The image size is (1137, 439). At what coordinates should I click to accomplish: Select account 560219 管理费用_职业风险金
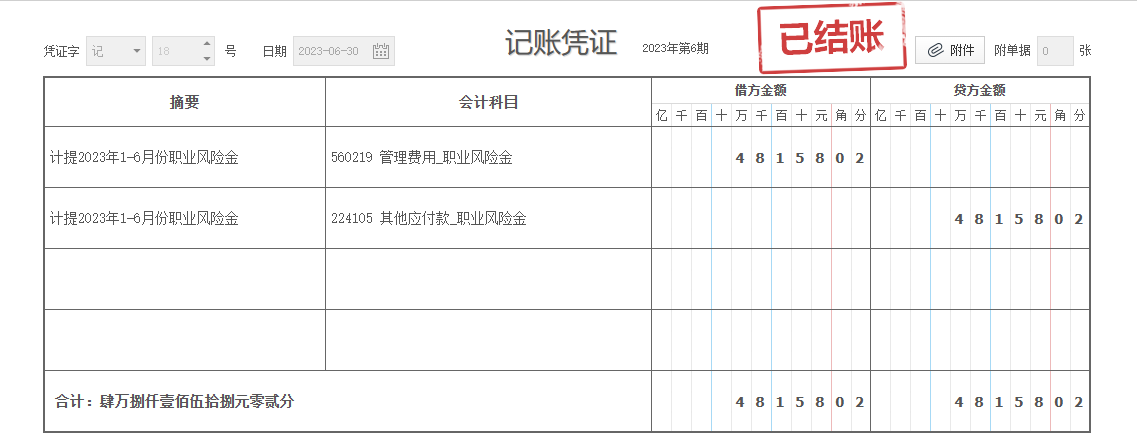click(x=488, y=157)
